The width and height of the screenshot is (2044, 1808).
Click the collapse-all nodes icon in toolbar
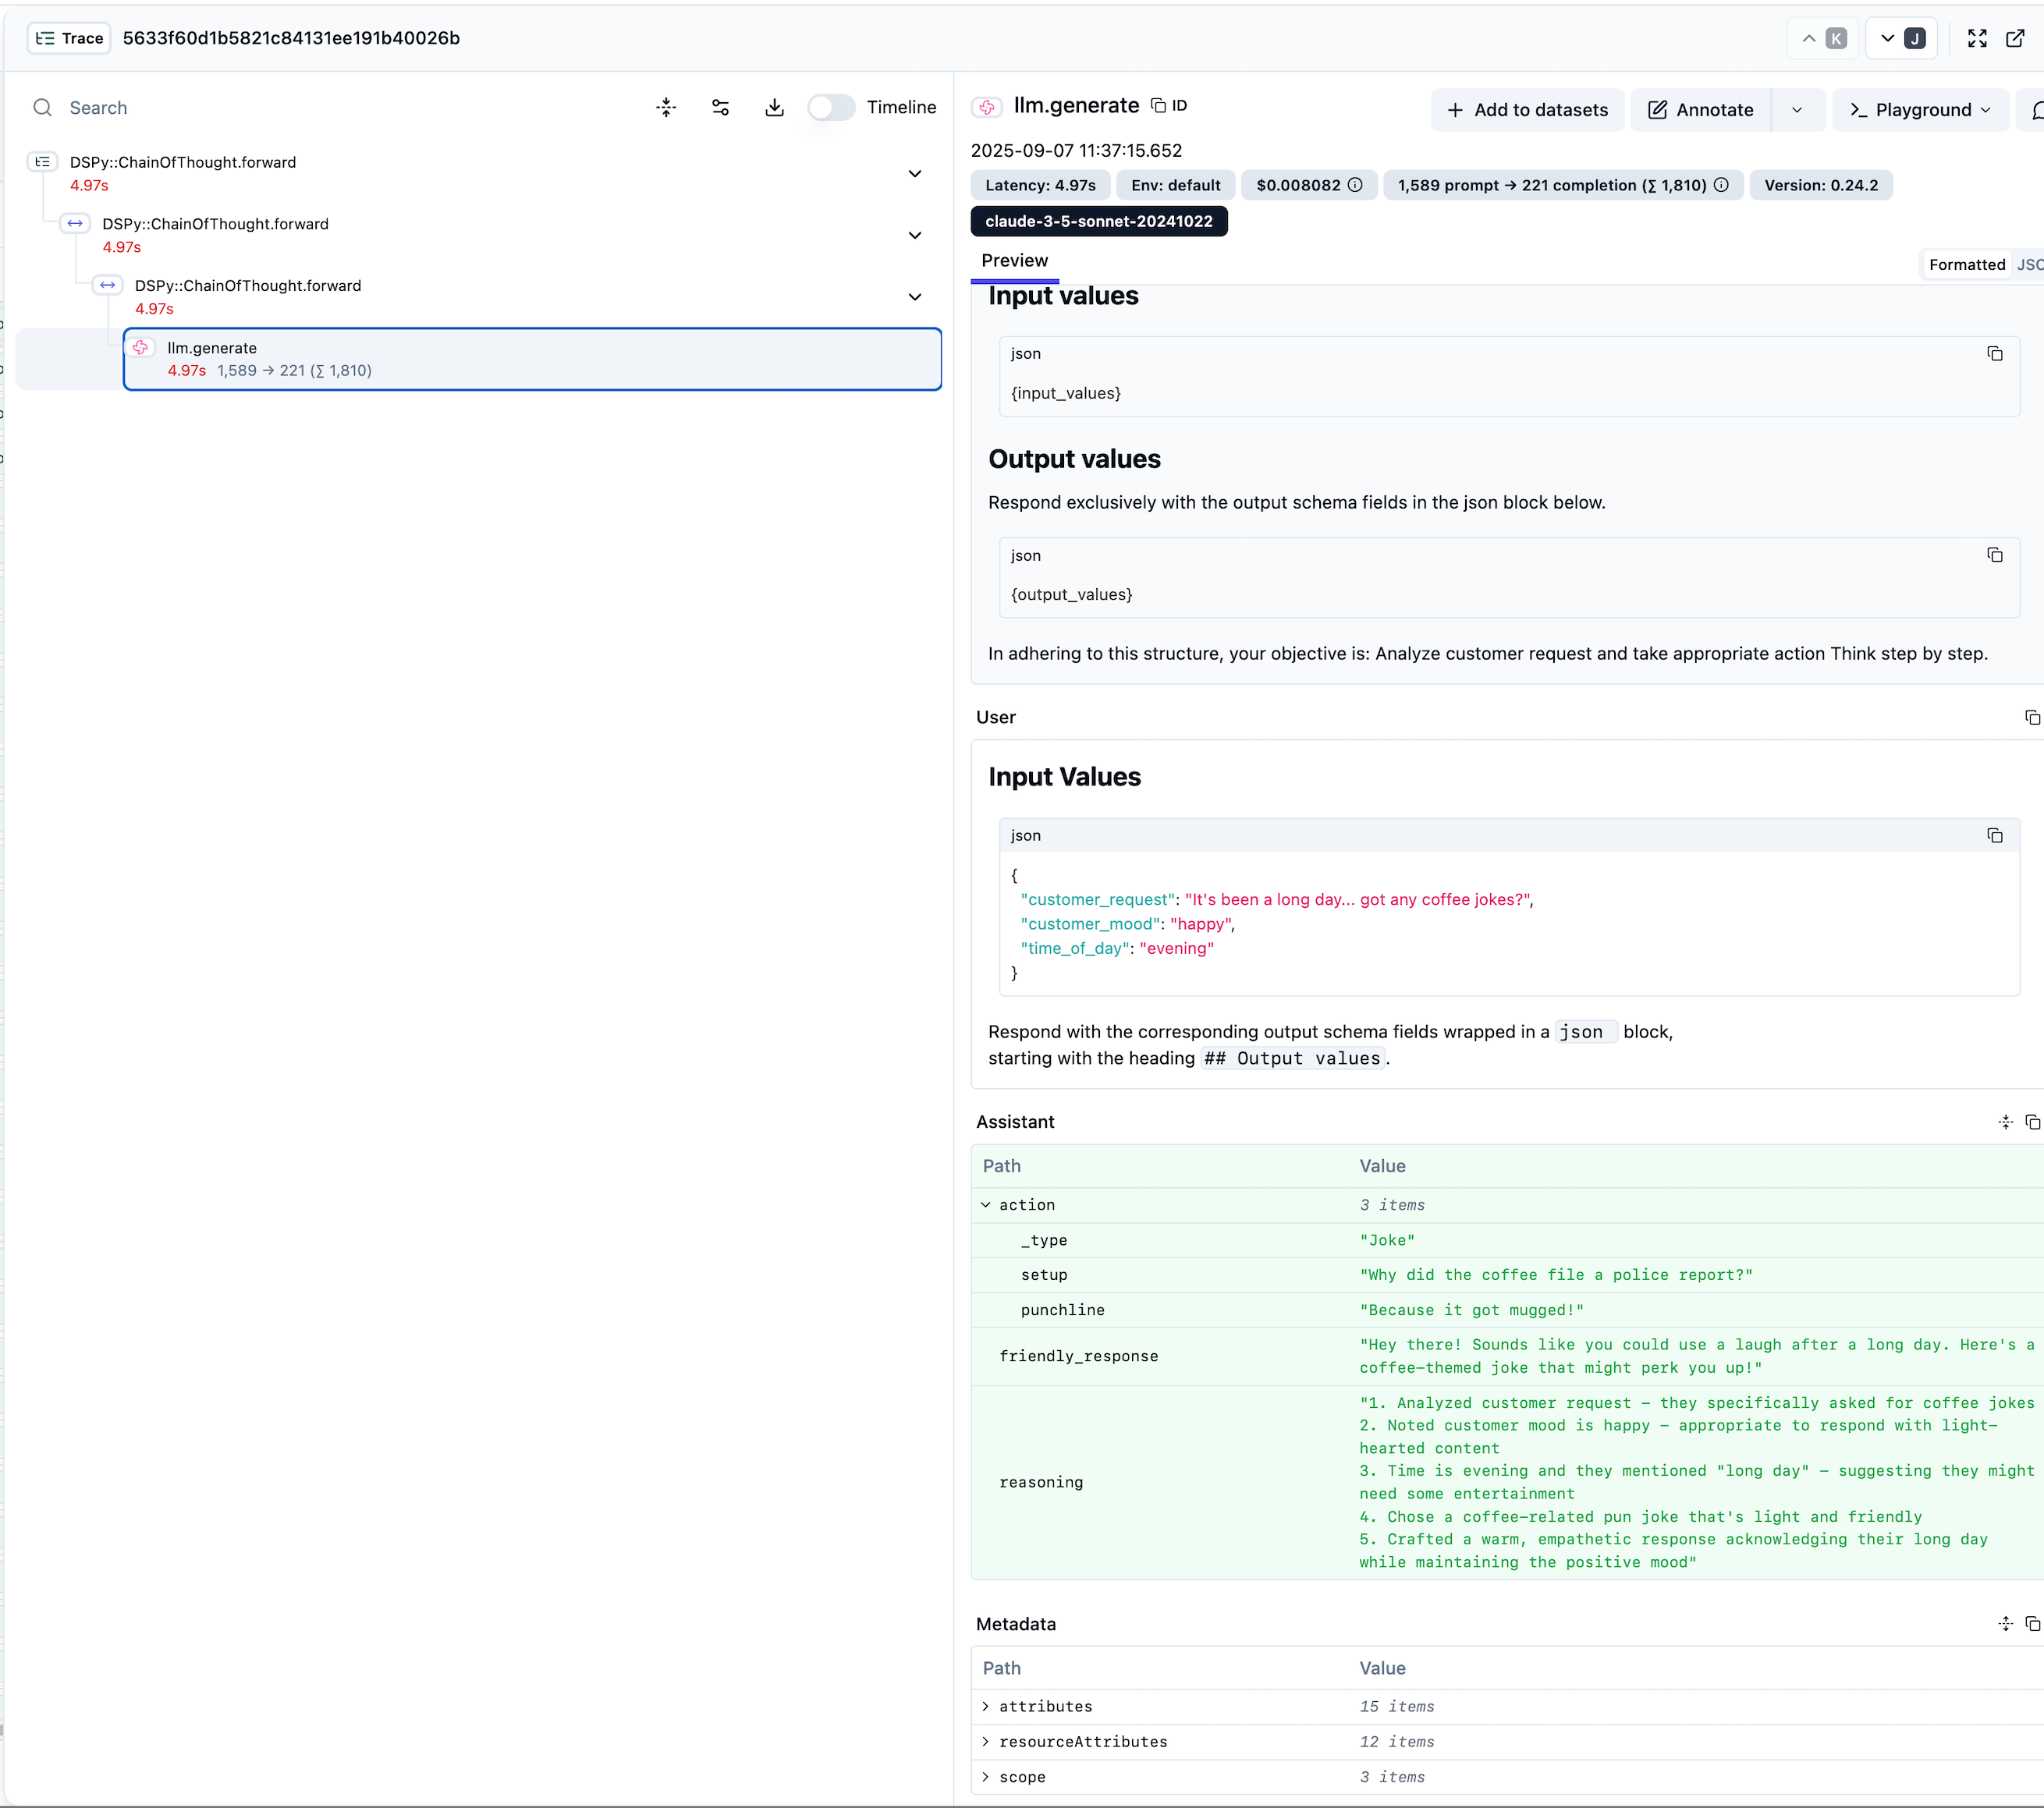[666, 108]
